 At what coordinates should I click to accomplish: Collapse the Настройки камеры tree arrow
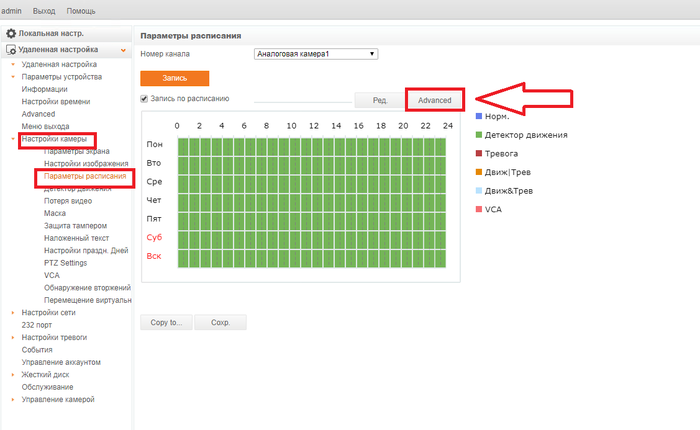click(x=13, y=139)
